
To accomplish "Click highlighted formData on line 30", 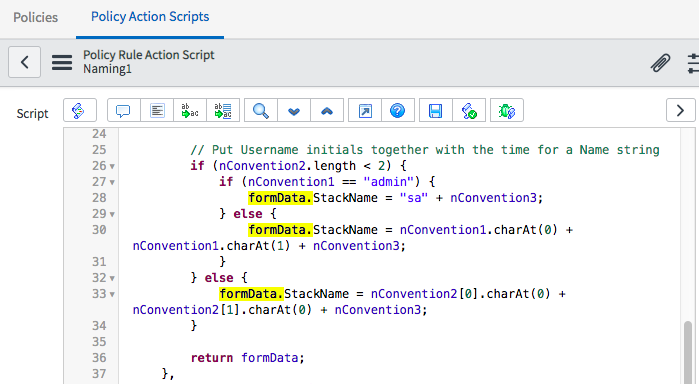I will tap(280, 230).
